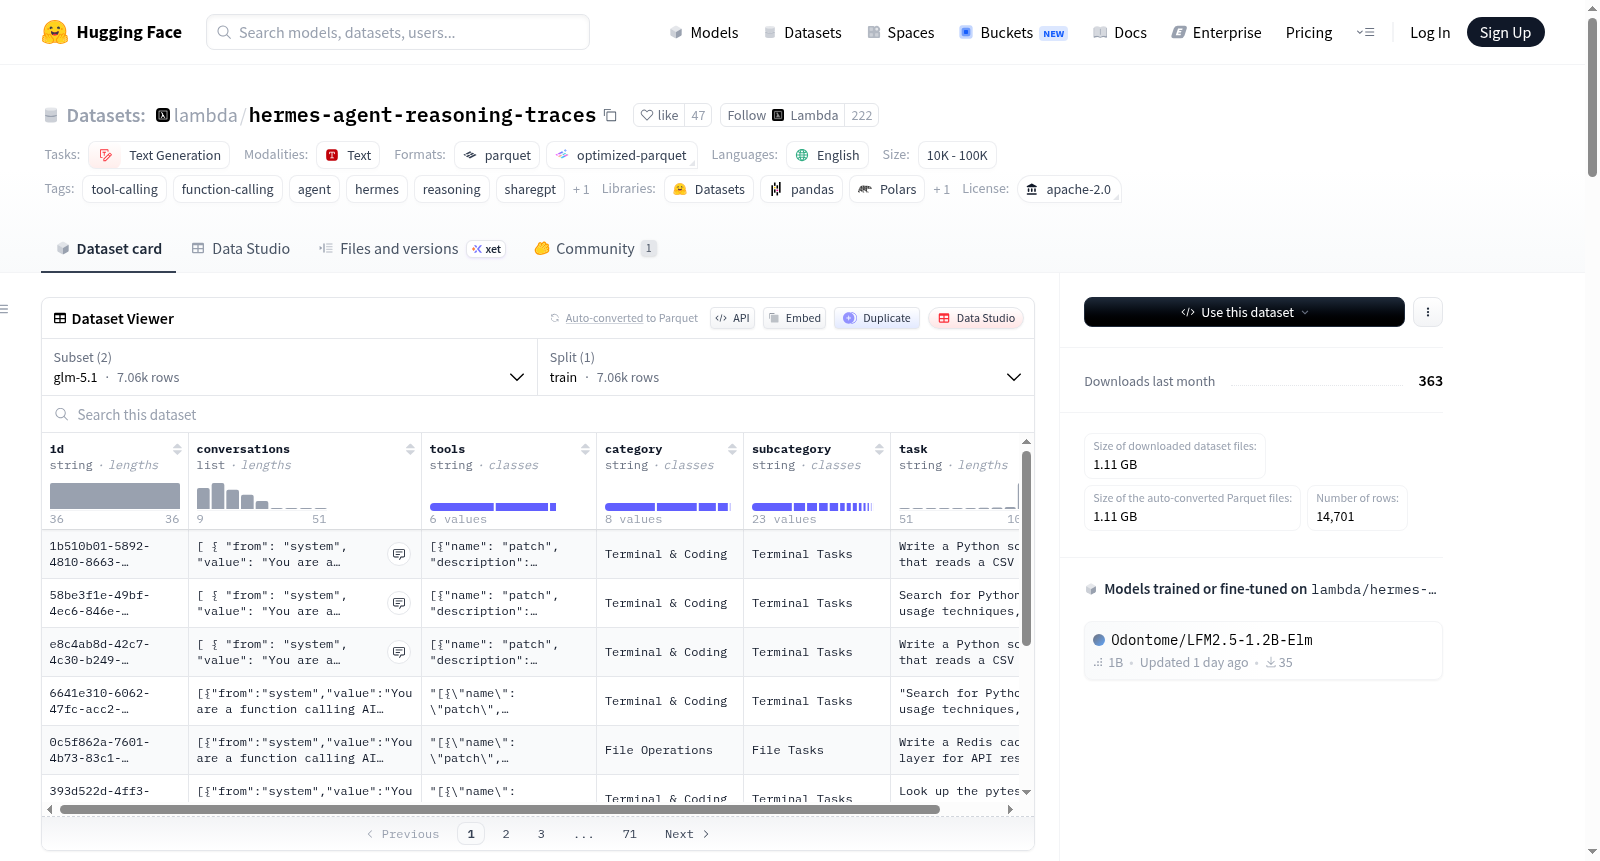Open Enterprise page
Image resolution: width=1600 pixels, height=861 pixels.
pyautogui.click(x=1217, y=32)
